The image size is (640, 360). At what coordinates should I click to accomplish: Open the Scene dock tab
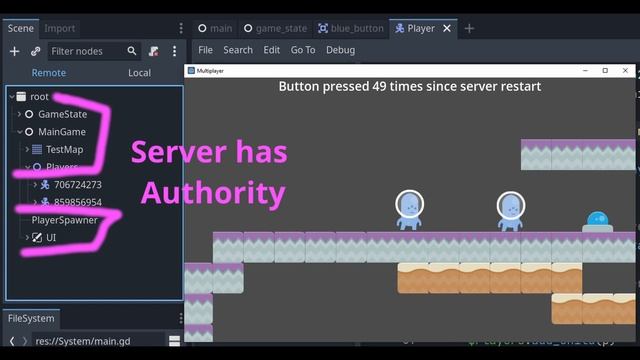[x=21, y=28]
